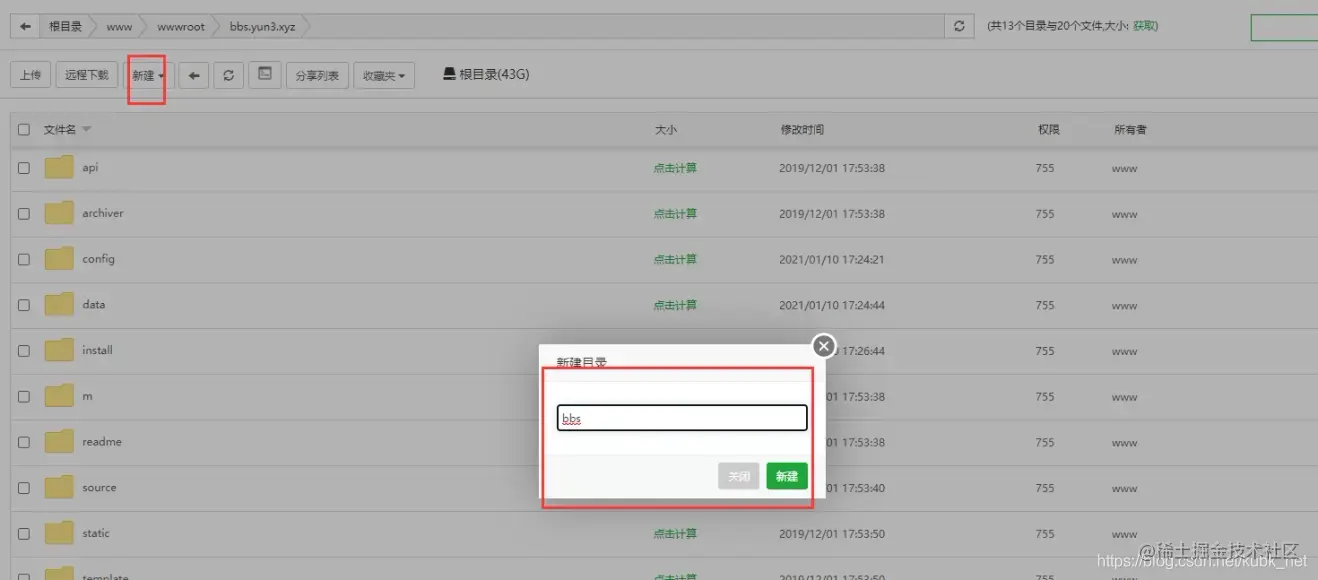Screen dimensions: 1318x580
Task: Click the 关闭 button in the dialog
Action: [x=739, y=476]
